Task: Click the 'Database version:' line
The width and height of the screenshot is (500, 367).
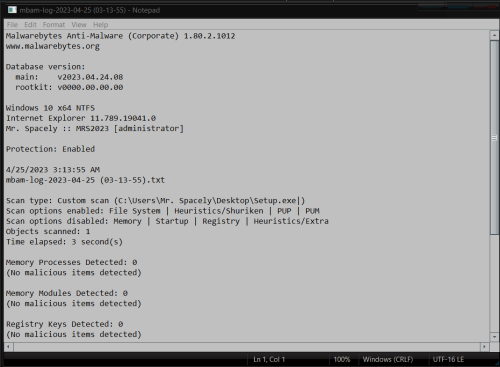Action: pos(45,67)
